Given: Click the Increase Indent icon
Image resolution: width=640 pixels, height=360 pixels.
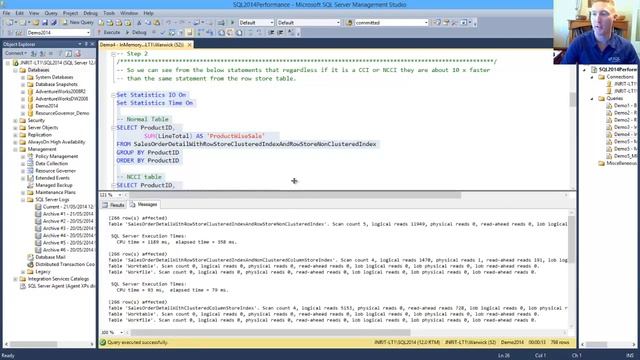Looking at the screenshot, I should pos(280,32).
